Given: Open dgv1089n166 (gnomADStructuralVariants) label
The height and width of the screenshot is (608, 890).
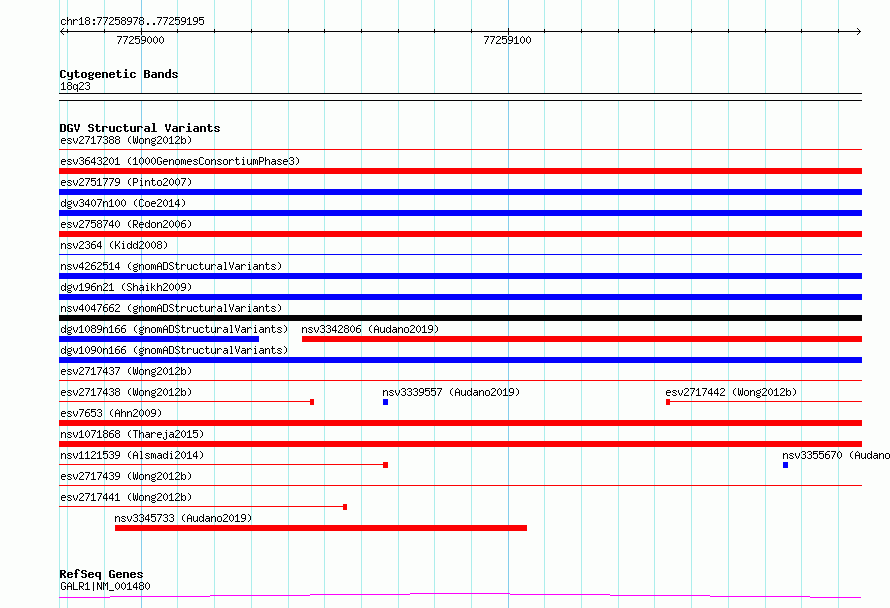Looking at the screenshot, I should coord(174,329).
